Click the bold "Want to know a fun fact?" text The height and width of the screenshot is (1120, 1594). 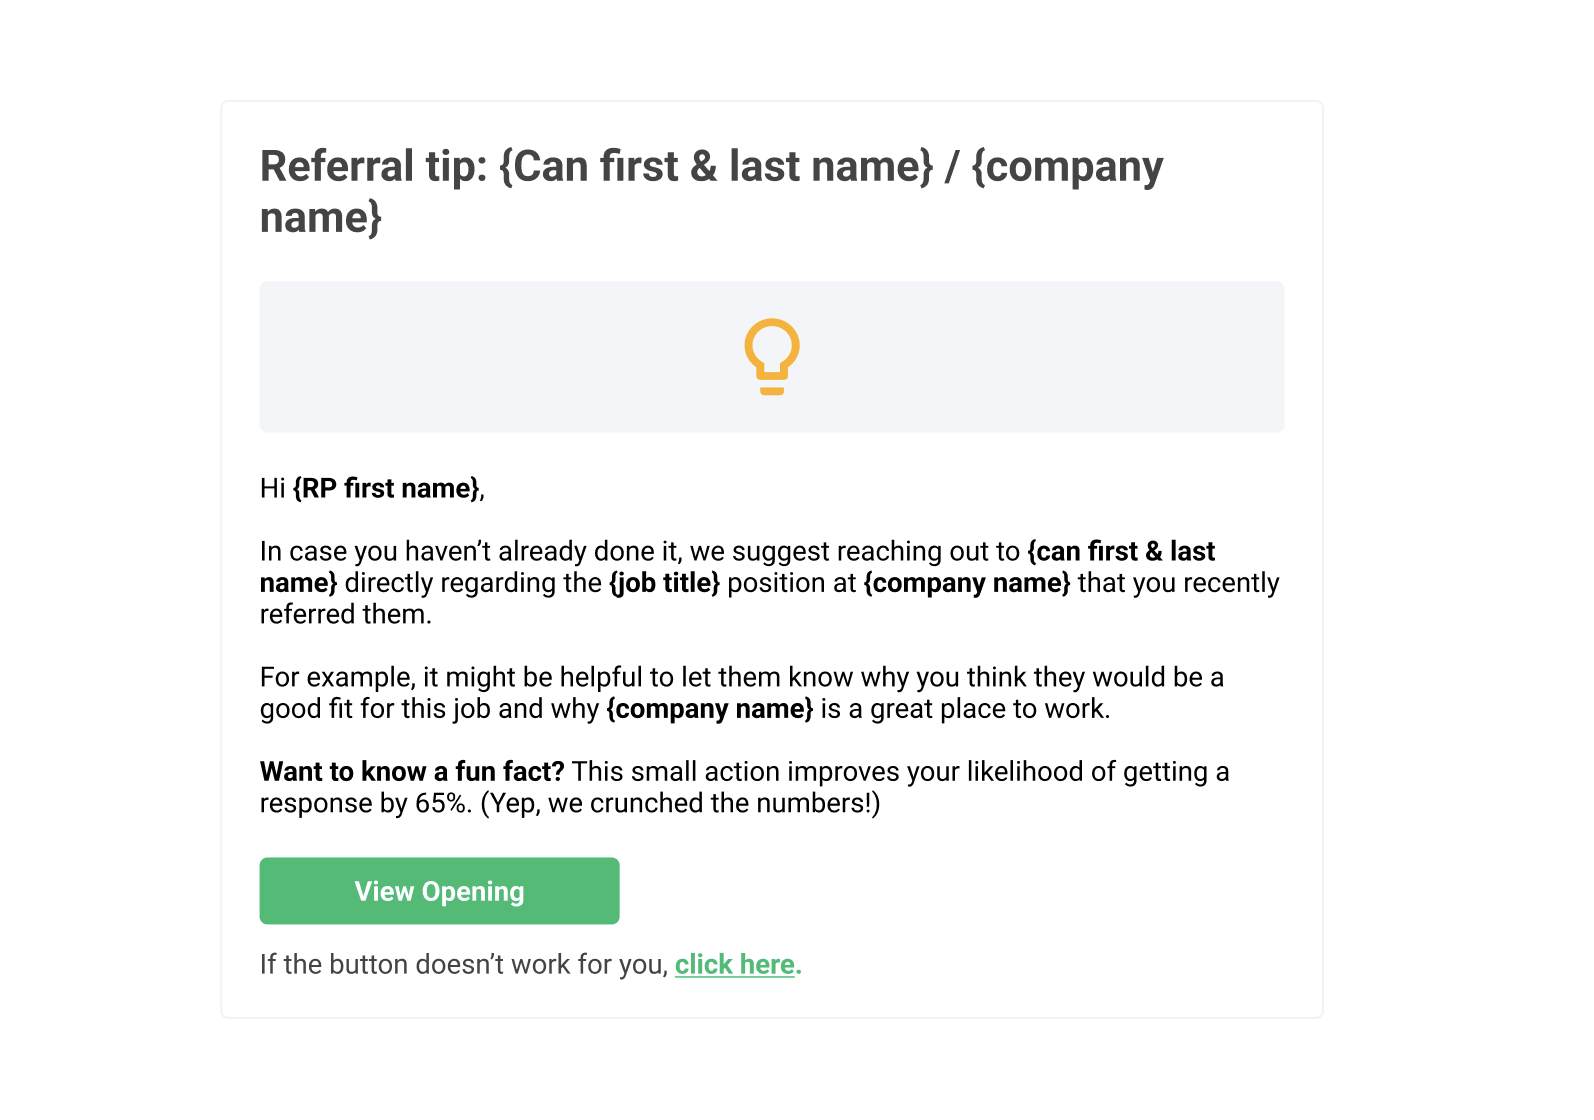412,772
